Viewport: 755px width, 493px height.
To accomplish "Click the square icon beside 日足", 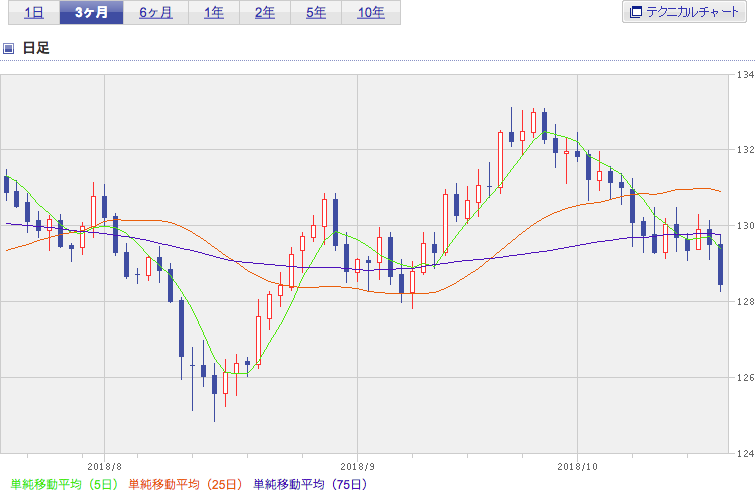I will pyautogui.click(x=8, y=48).
